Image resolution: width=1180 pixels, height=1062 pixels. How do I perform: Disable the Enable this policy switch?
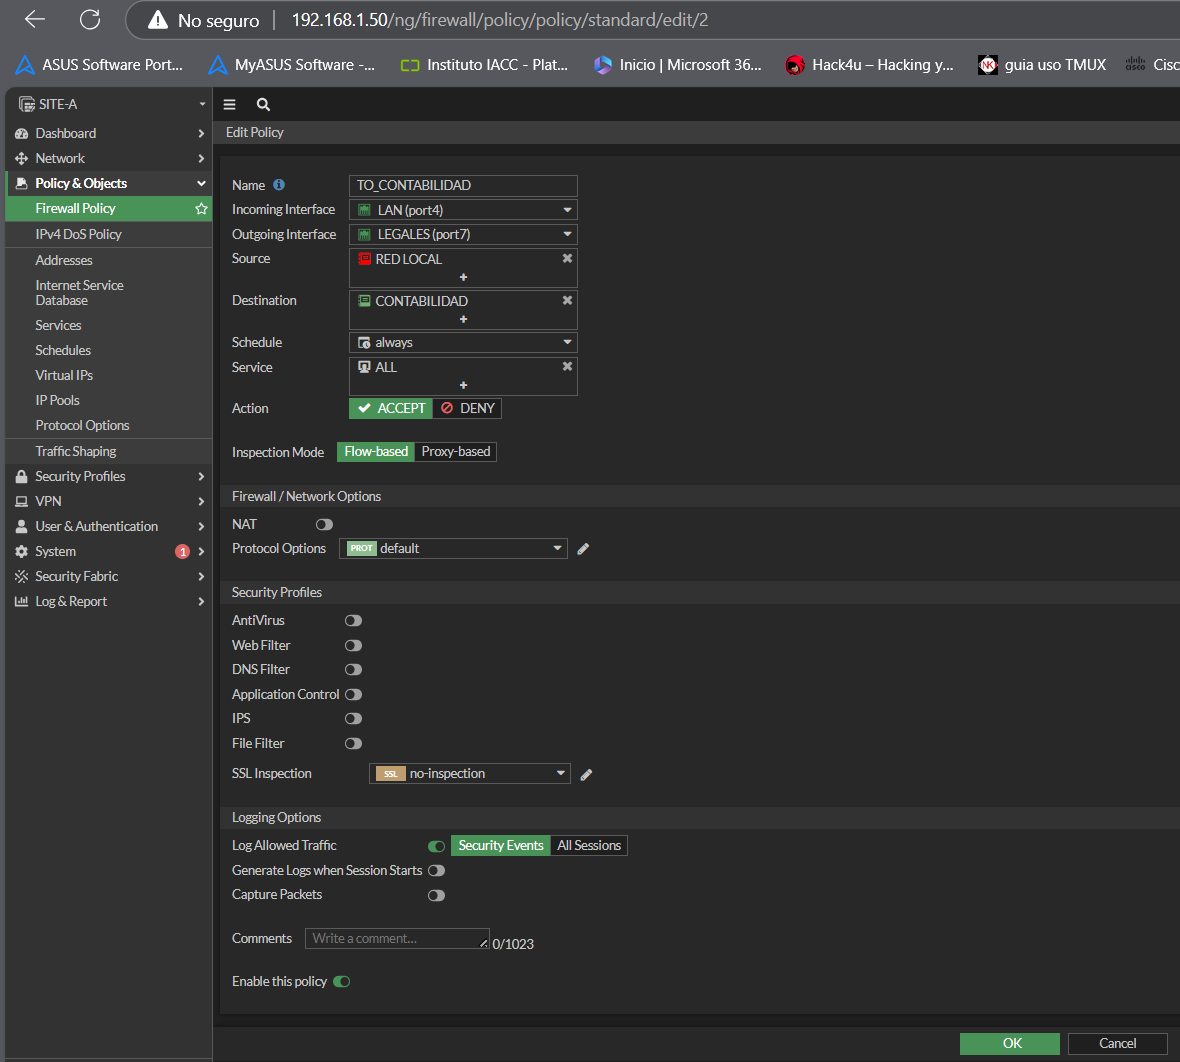pyautogui.click(x=342, y=982)
